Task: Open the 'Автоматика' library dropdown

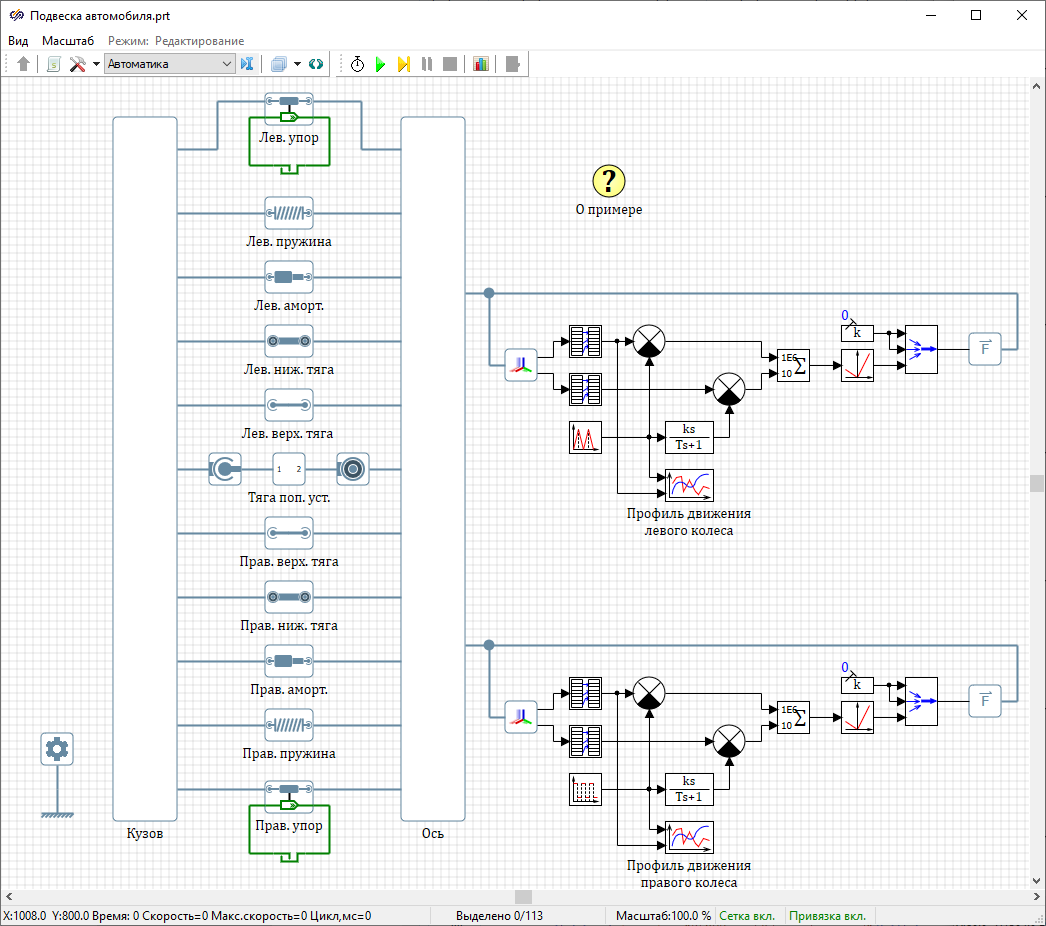Action: [x=169, y=64]
